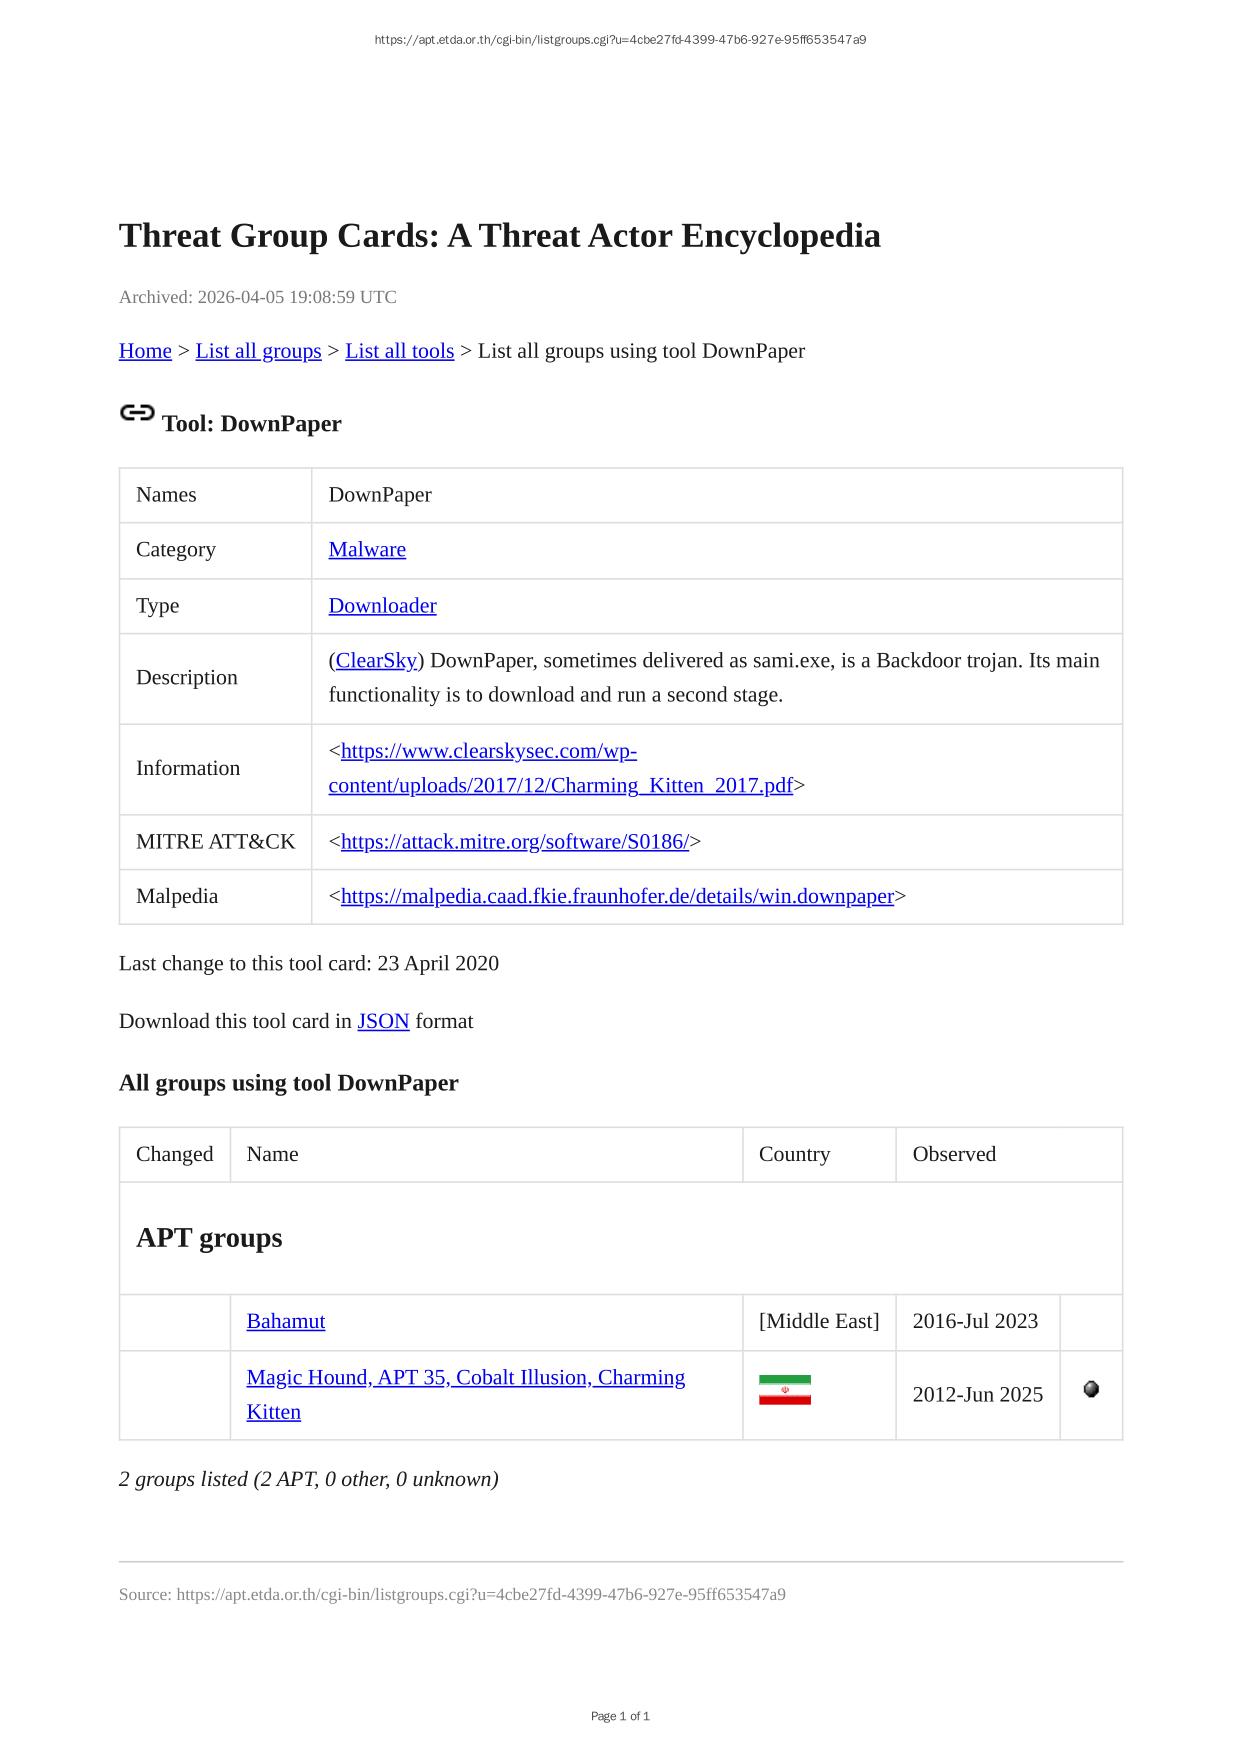Image resolution: width=1242 pixels, height=1756 pixels.
Task: Click the Changed column header
Action: click(x=175, y=1154)
